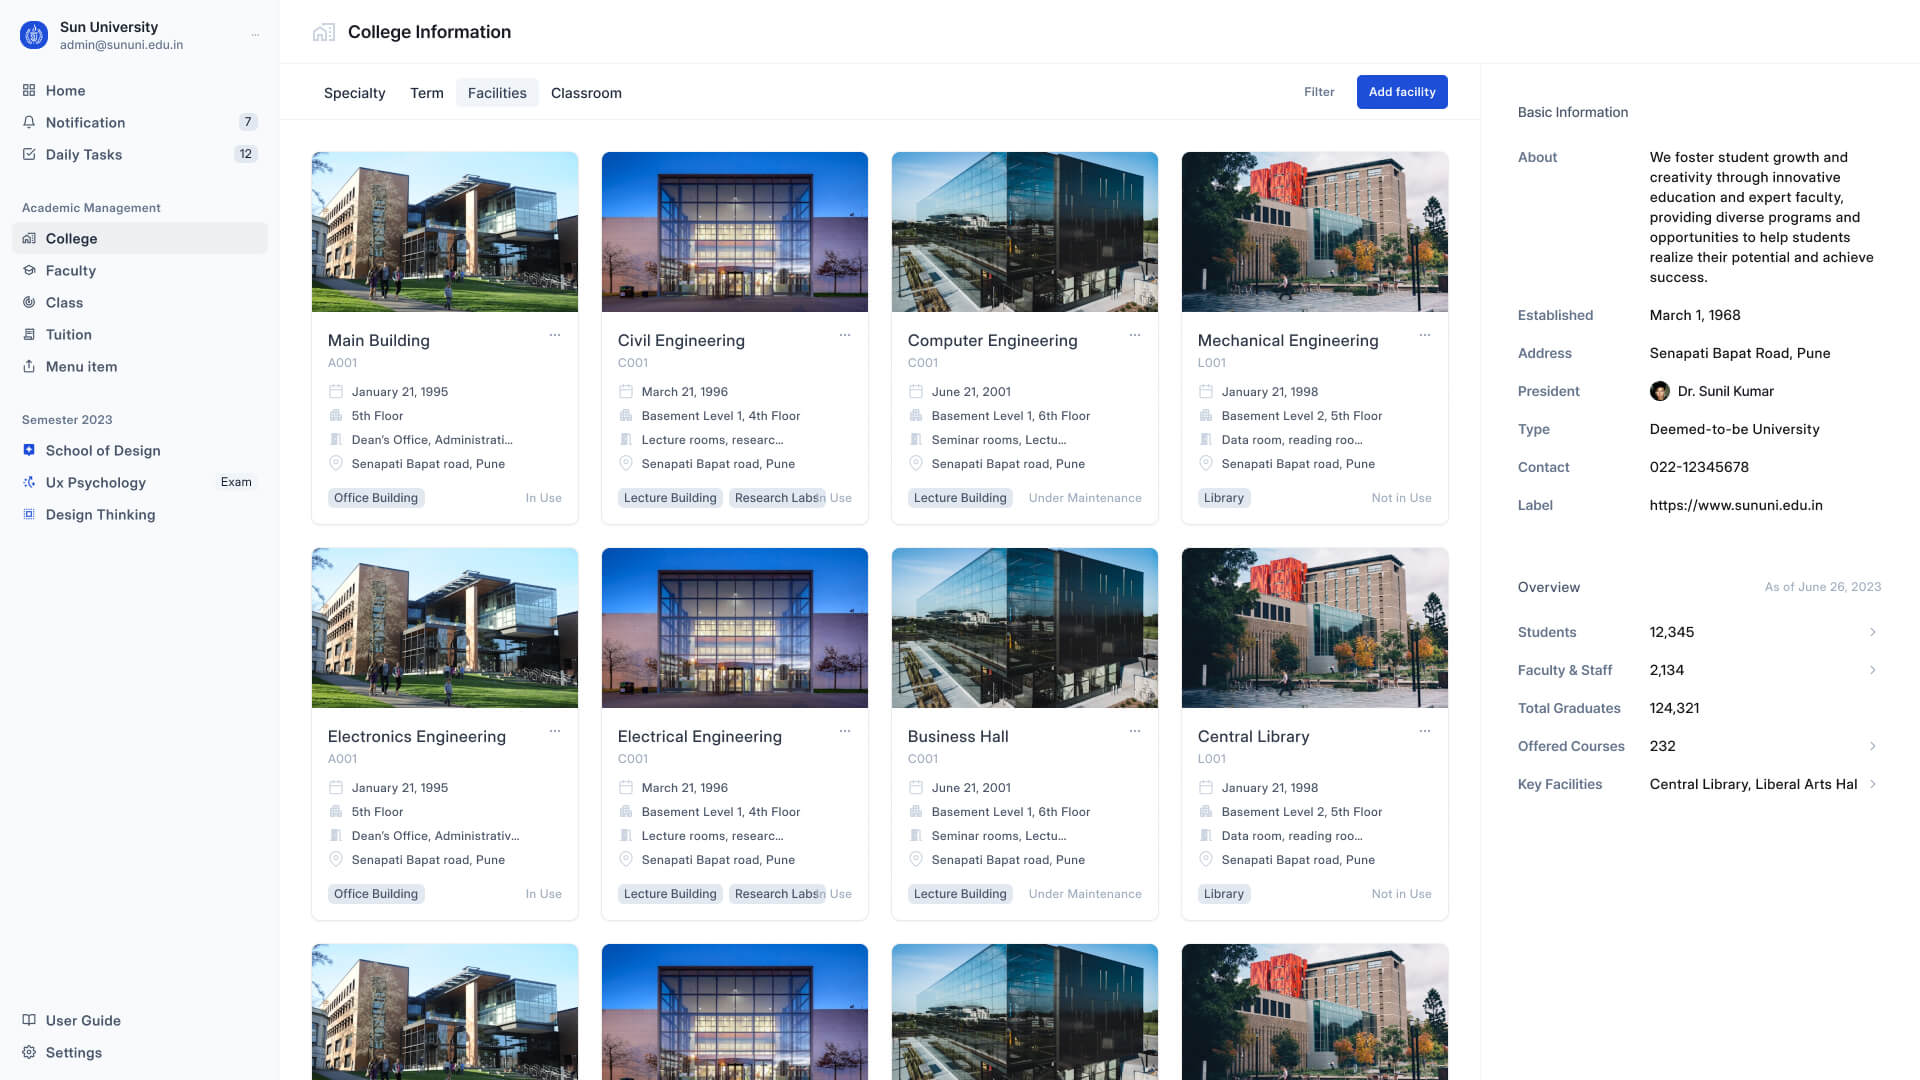Open the https://www.sununi.edu.in link
Image resolution: width=1920 pixels, height=1080 pixels.
tap(1736, 505)
